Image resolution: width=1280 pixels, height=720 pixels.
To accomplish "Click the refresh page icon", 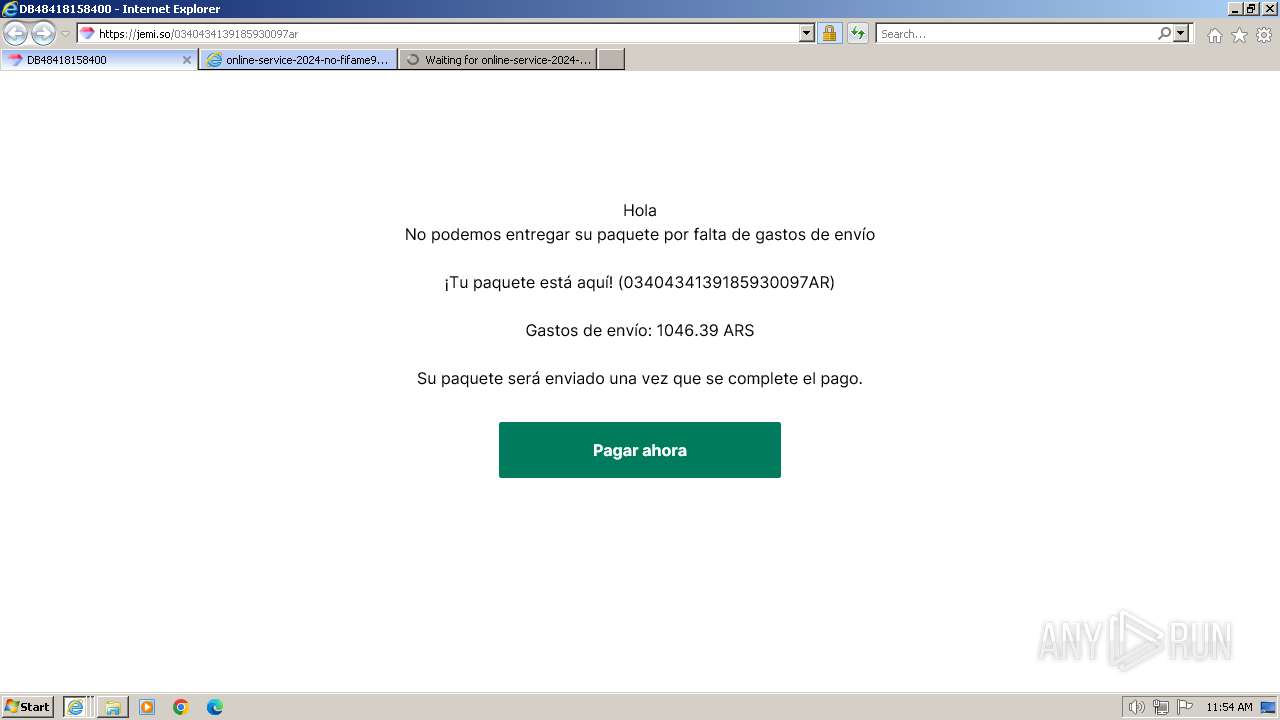I will [858, 34].
